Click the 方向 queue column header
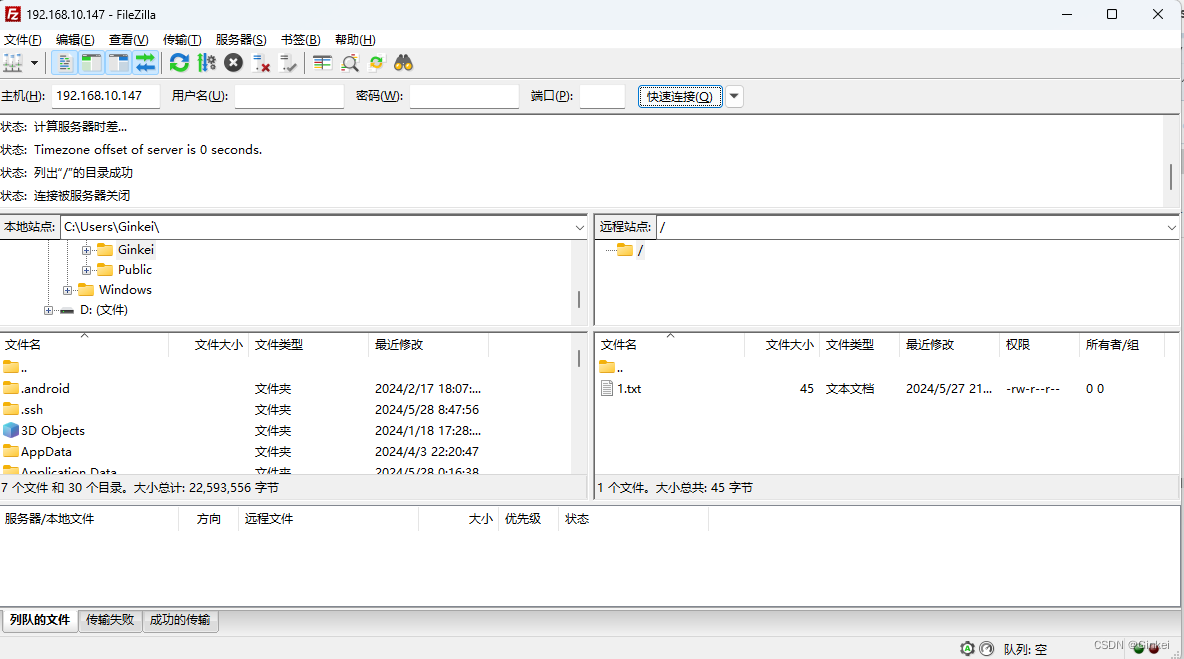 pyautogui.click(x=208, y=519)
